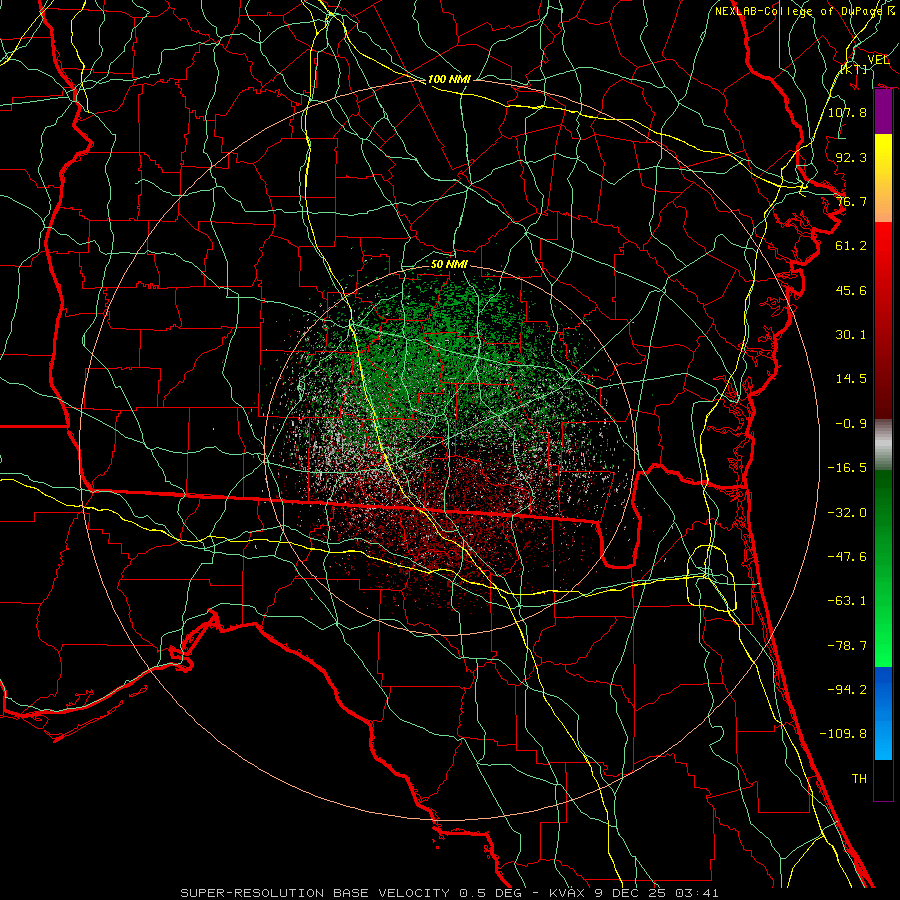
Task: Click the legend value -32.0
Action: pos(847,513)
